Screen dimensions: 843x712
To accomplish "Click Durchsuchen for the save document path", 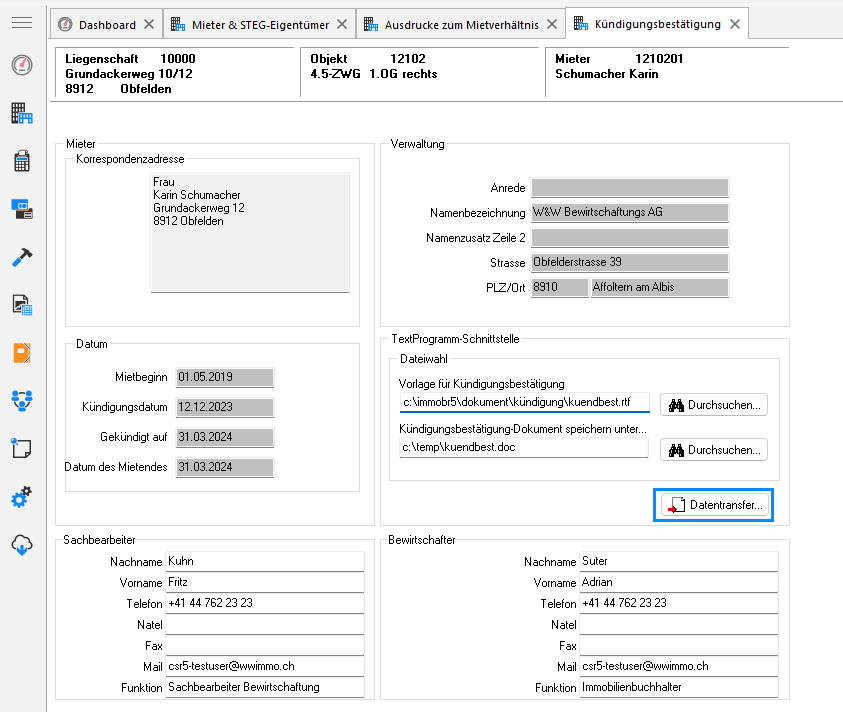I will point(713,450).
